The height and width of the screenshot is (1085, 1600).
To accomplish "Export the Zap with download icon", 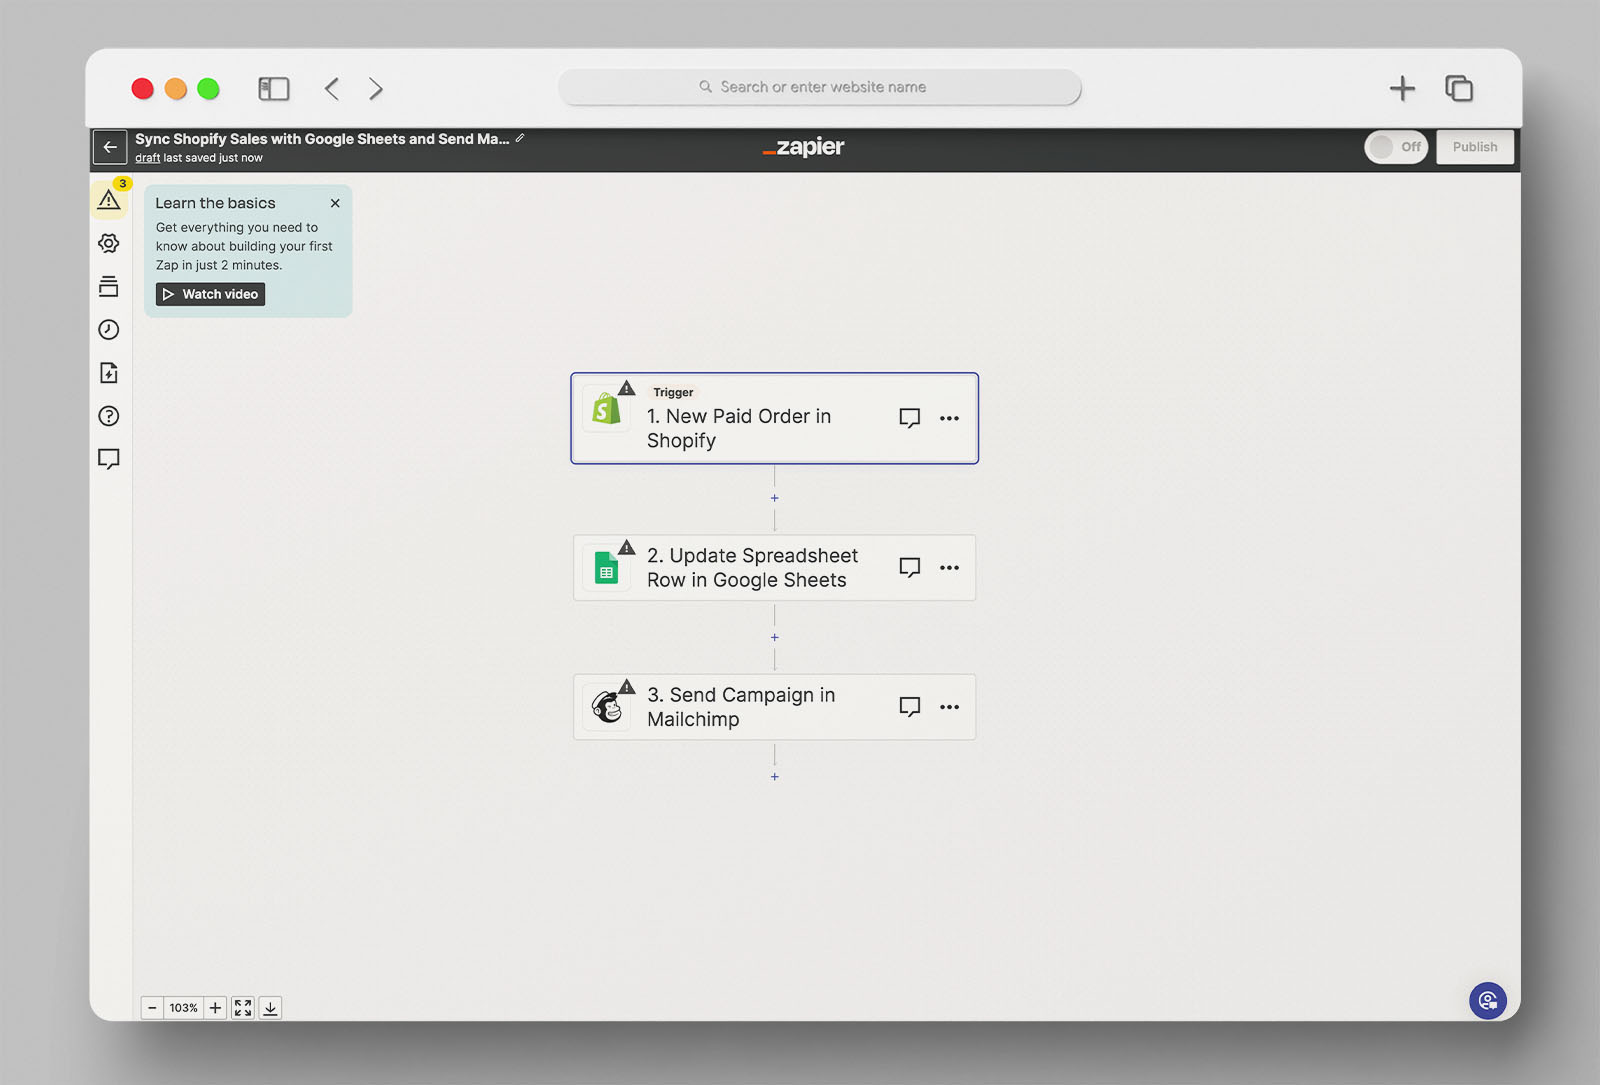I will (270, 1008).
